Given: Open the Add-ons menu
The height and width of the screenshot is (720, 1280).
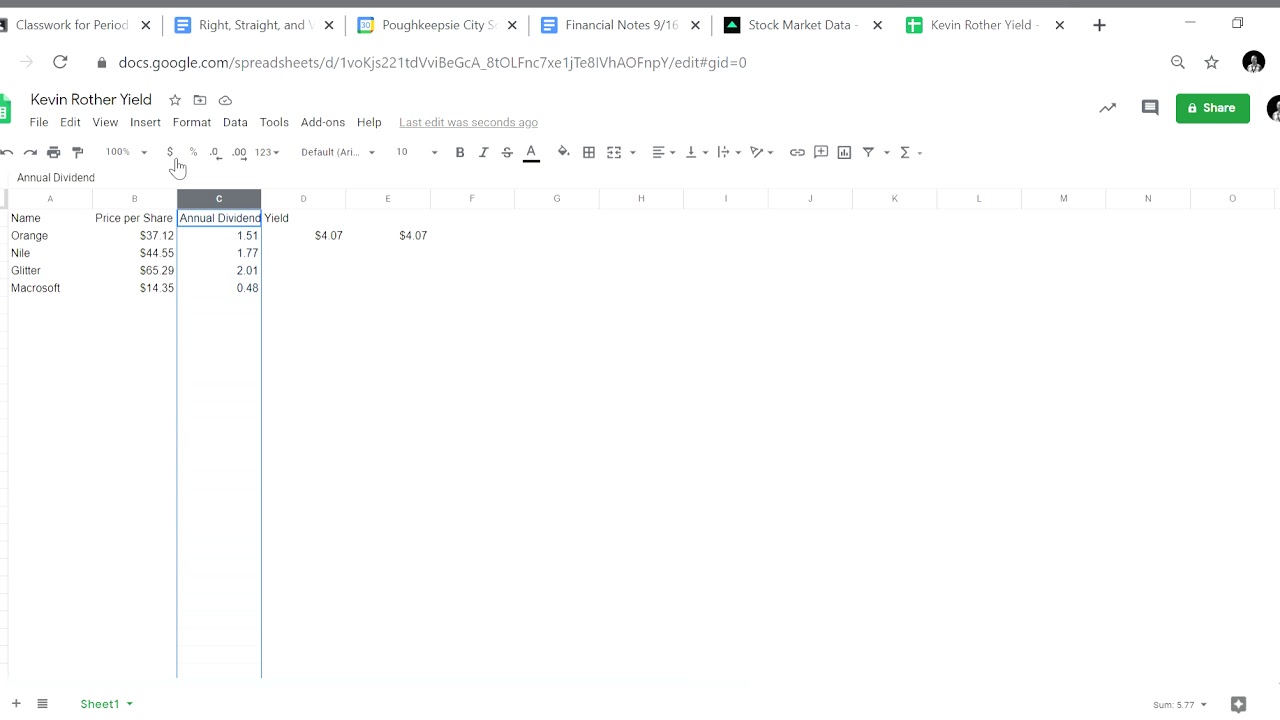Looking at the screenshot, I should (323, 122).
